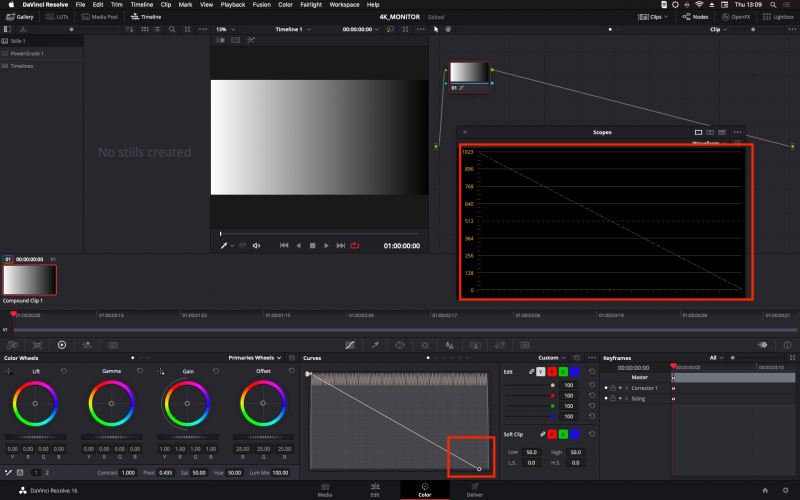Open the Tracker palette icon

pos(424,344)
